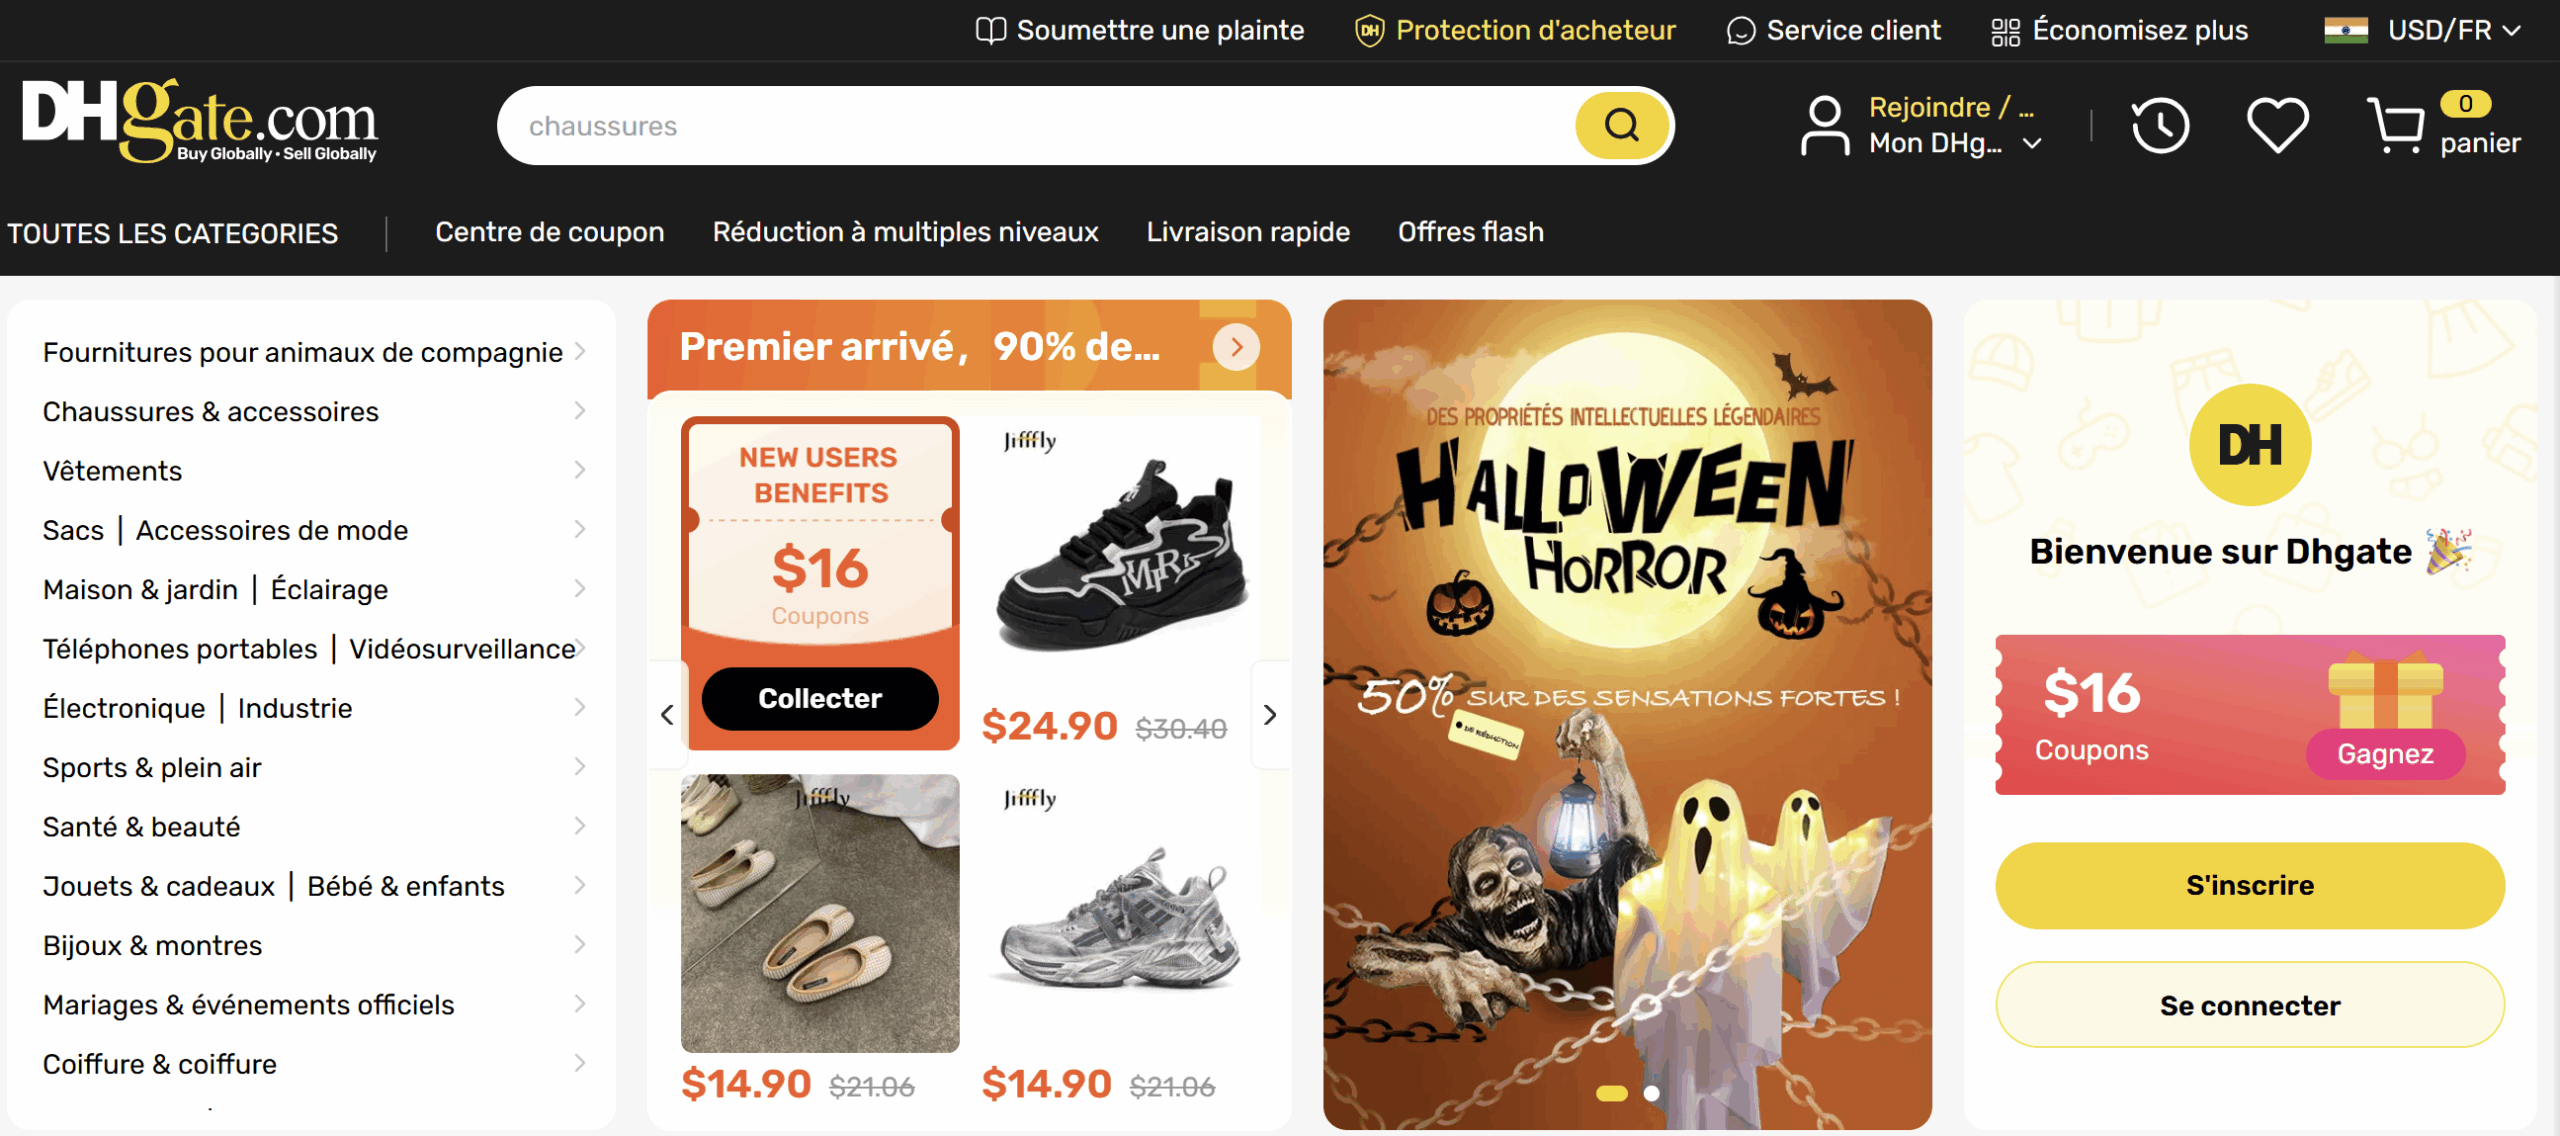Image resolution: width=2560 pixels, height=1136 pixels.
Task: Select the second Halloween banner carousel dot
Action: pyautogui.click(x=1652, y=1093)
